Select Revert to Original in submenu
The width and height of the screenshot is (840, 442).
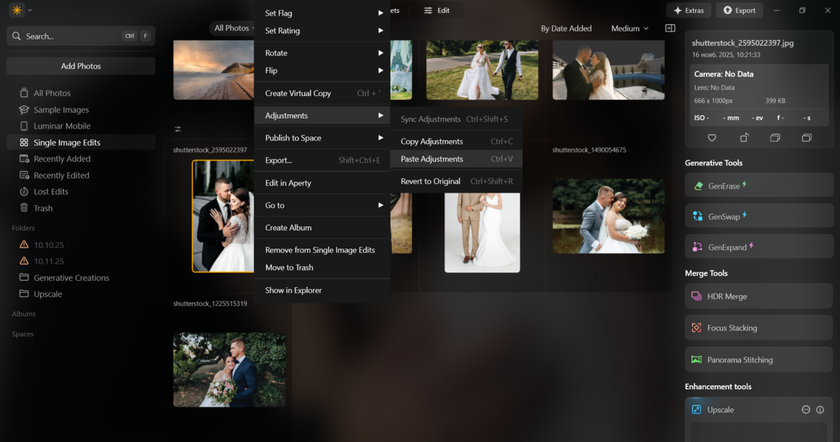tap(456, 181)
